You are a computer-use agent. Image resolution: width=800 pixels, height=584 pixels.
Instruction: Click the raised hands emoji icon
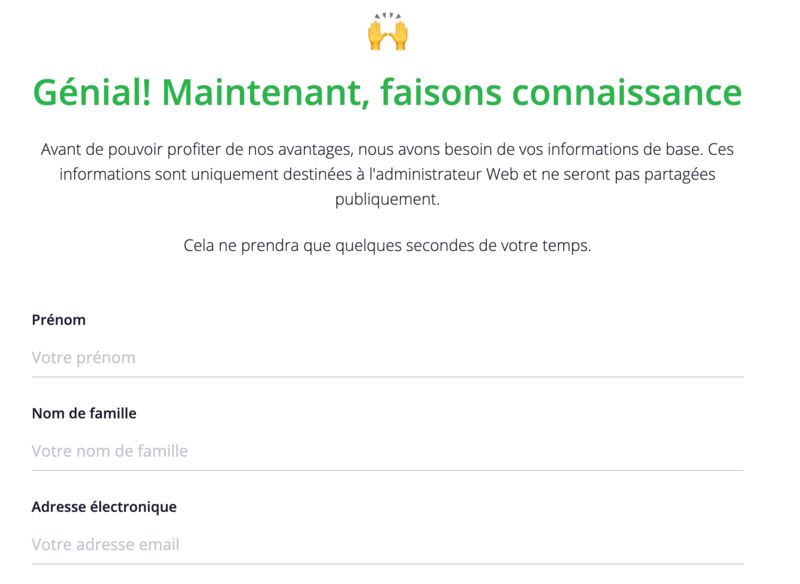click(x=388, y=33)
